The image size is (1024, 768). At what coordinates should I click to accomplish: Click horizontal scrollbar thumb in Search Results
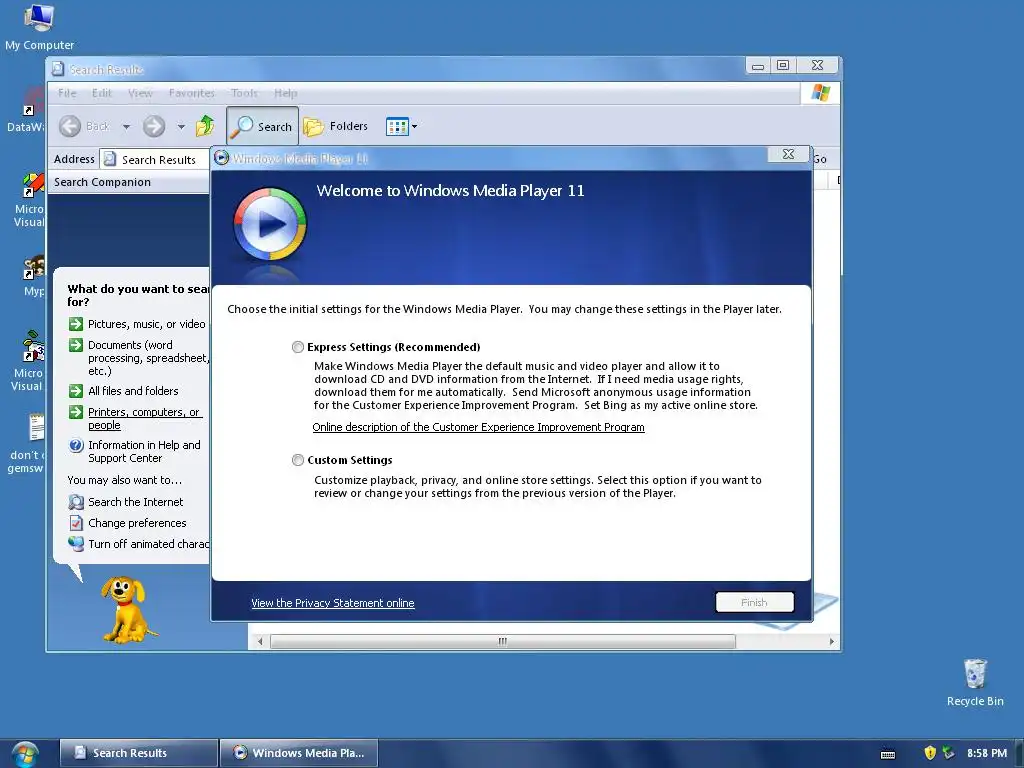tap(503, 641)
